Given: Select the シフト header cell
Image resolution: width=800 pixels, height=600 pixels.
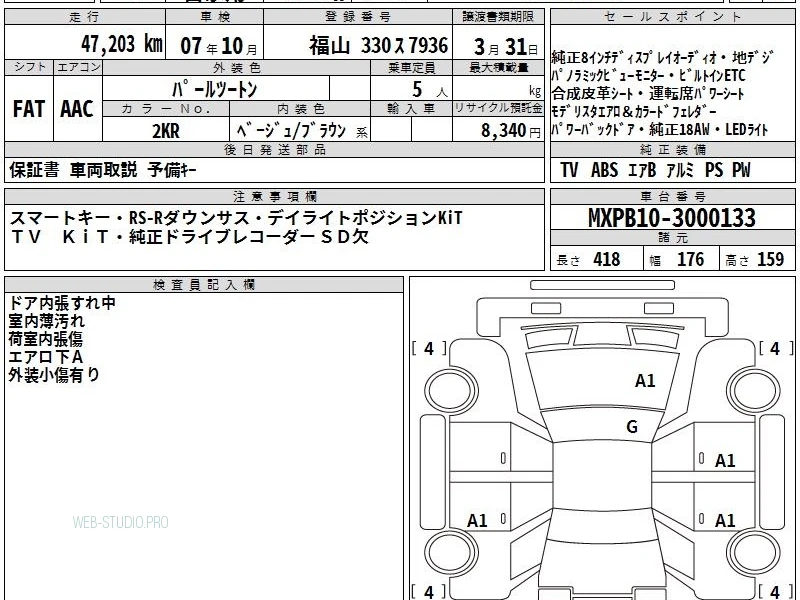Looking at the screenshot, I should tap(29, 67).
